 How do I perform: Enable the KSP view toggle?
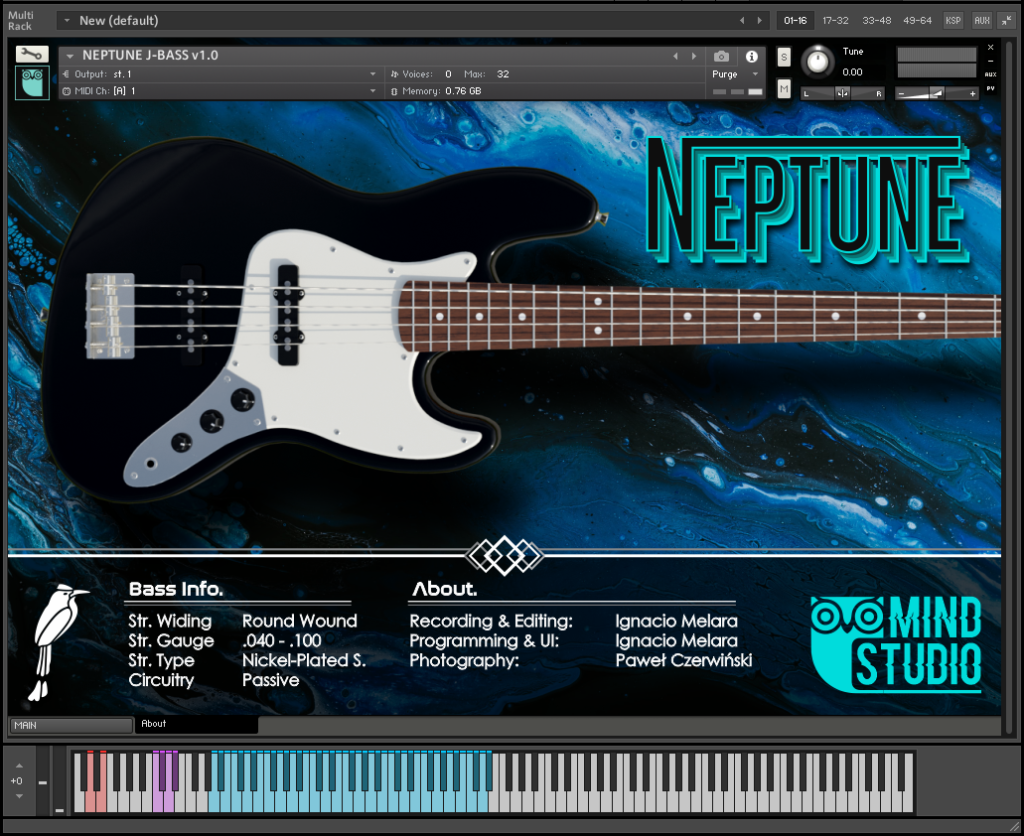click(951, 19)
